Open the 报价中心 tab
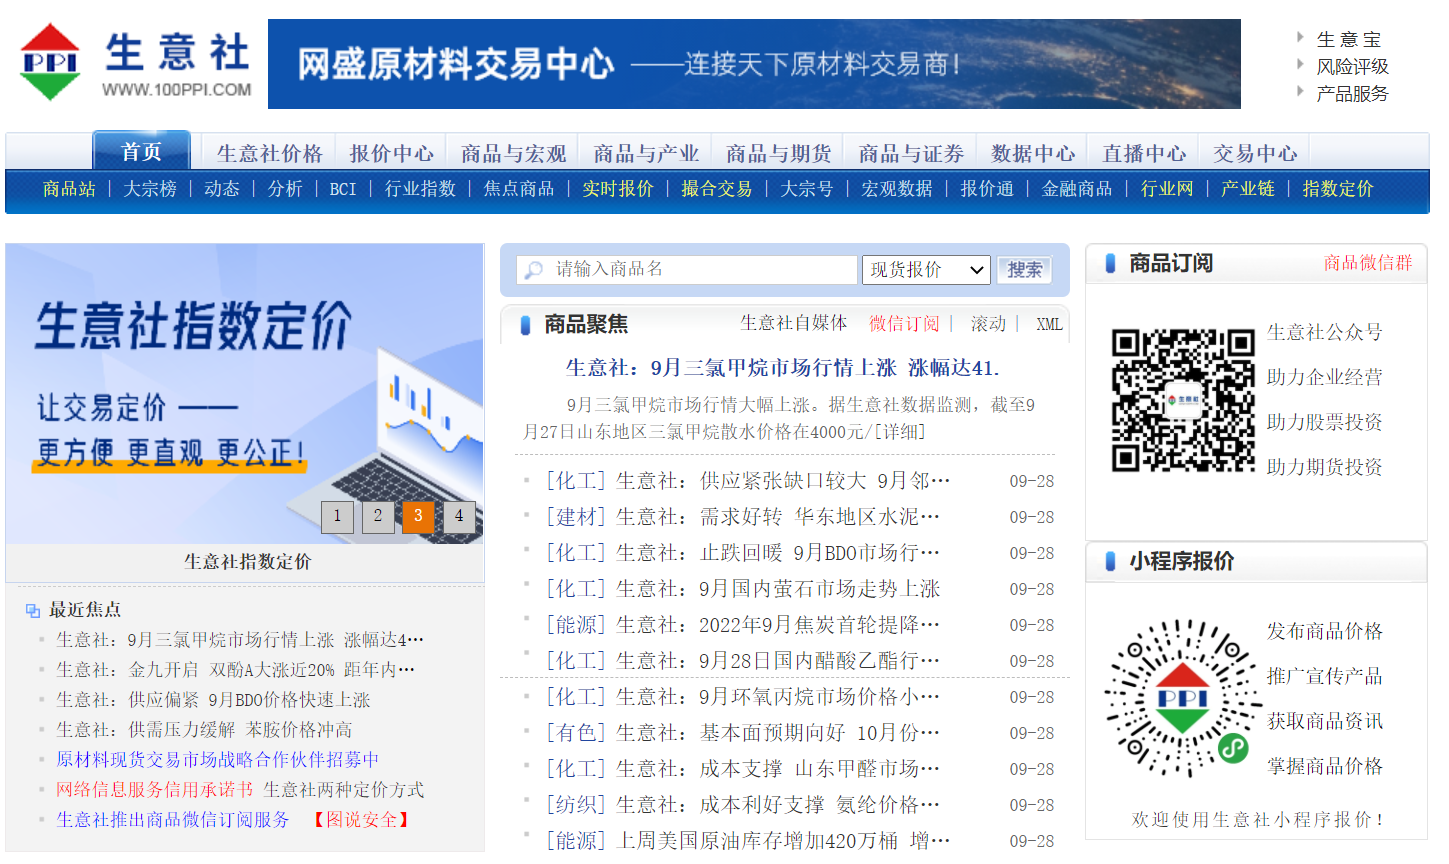Image resolution: width=1449 pixels, height=864 pixels. (391, 153)
